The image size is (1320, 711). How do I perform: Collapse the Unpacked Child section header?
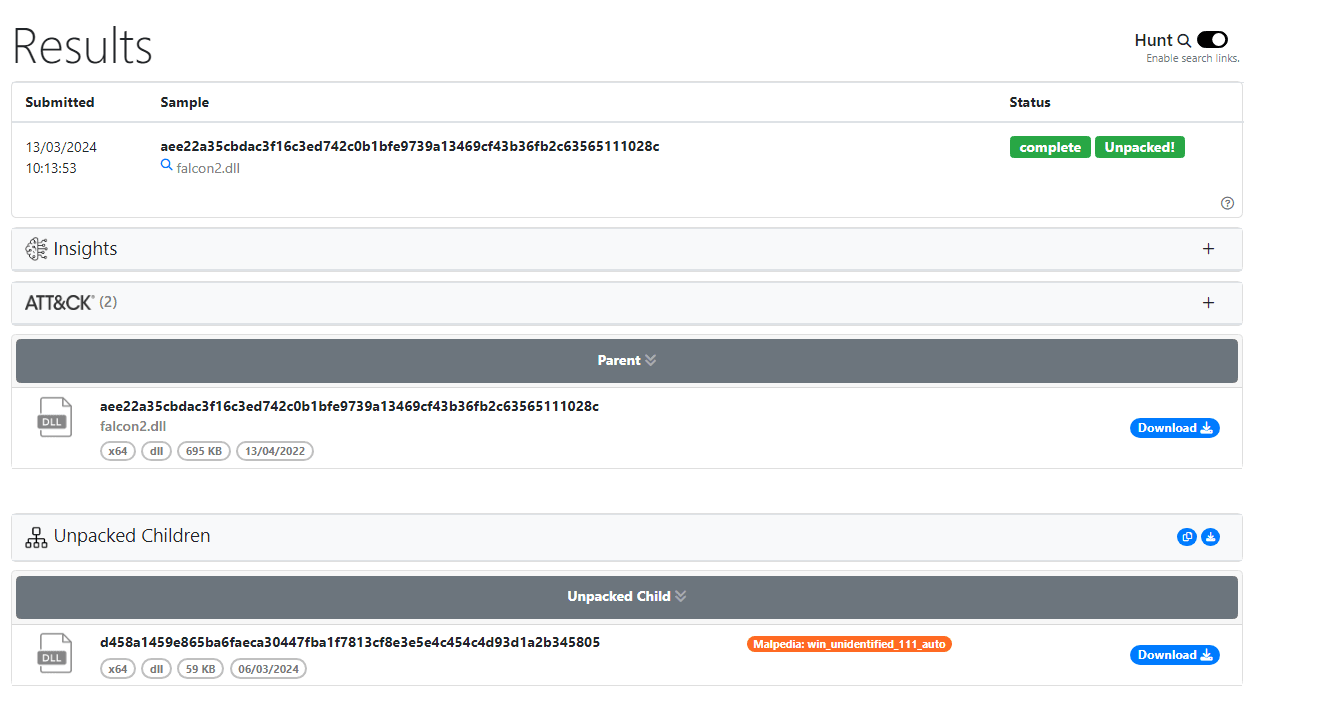[626, 596]
